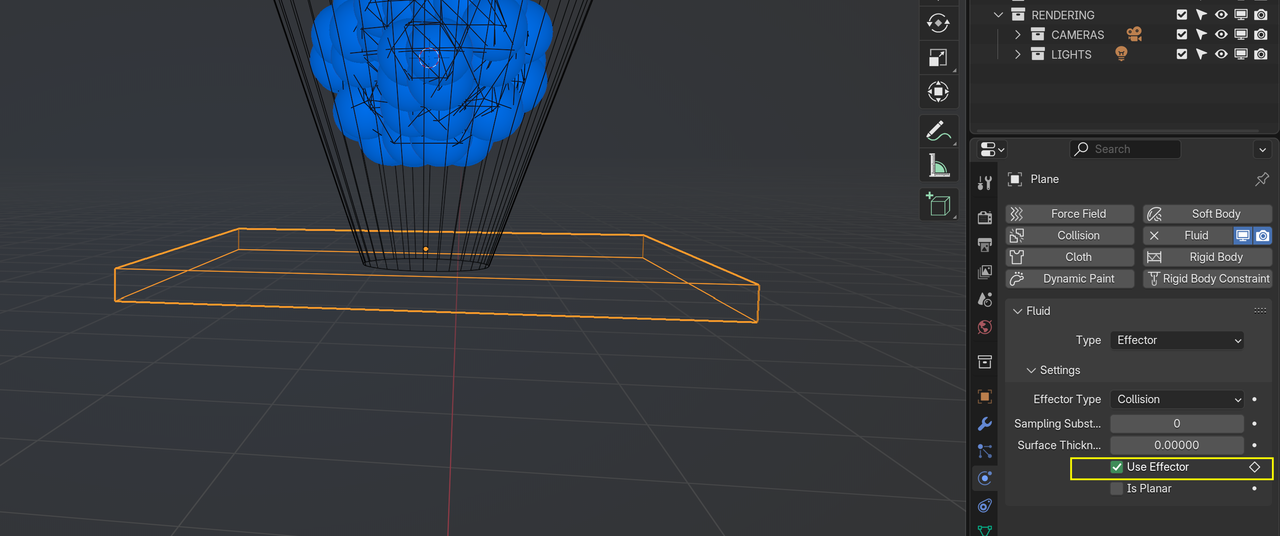Screen dimensions: 1280x536
Task: Disable LIGHTS collection in renders camera icon
Action: (1261, 55)
